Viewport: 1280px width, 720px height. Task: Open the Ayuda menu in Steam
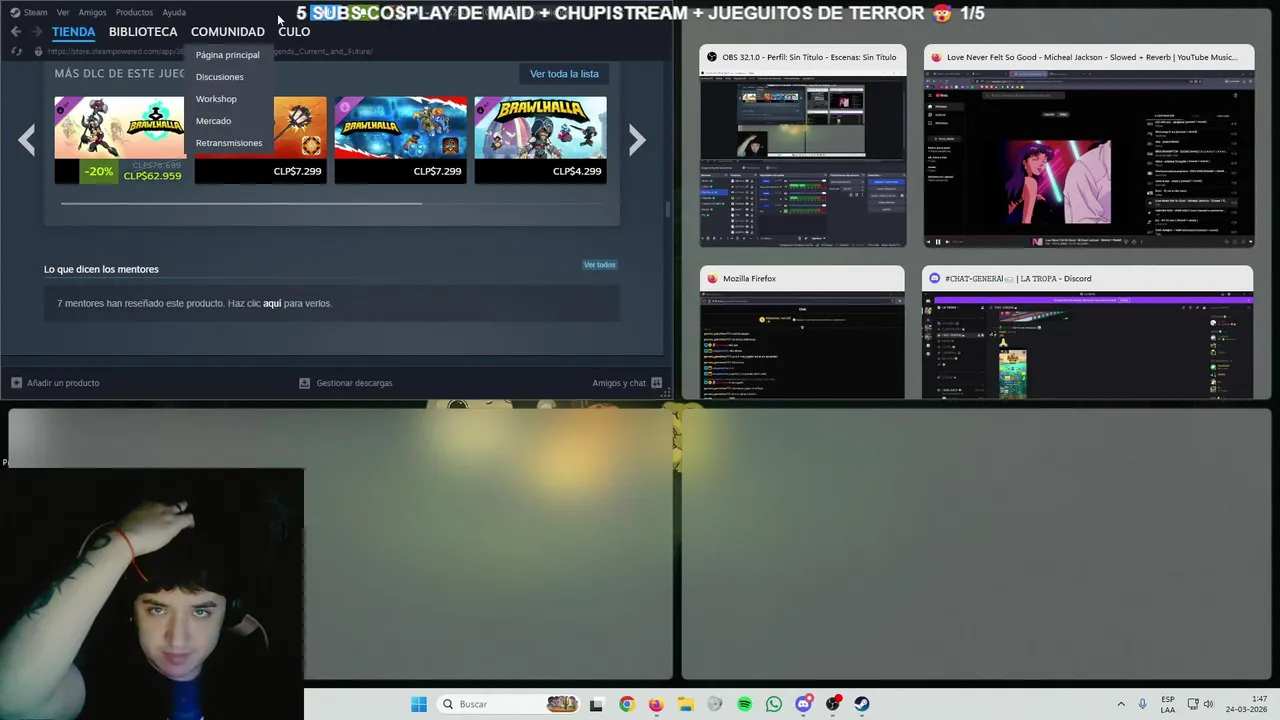click(174, 12)
